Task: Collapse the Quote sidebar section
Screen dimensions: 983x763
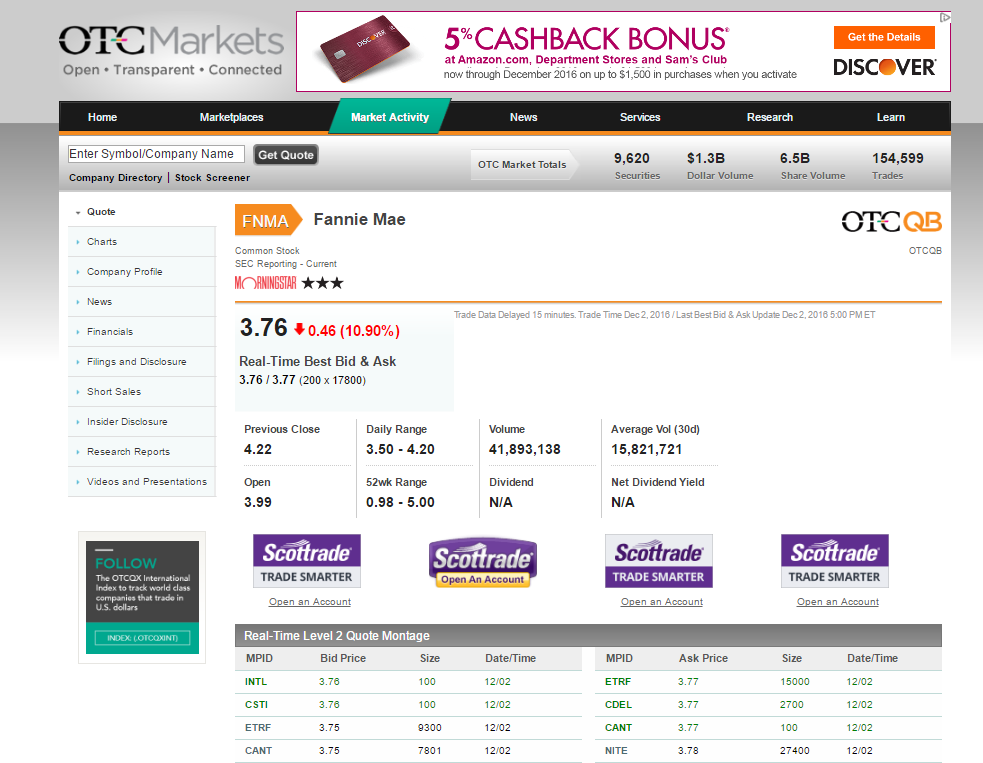Action: point(78,212)
